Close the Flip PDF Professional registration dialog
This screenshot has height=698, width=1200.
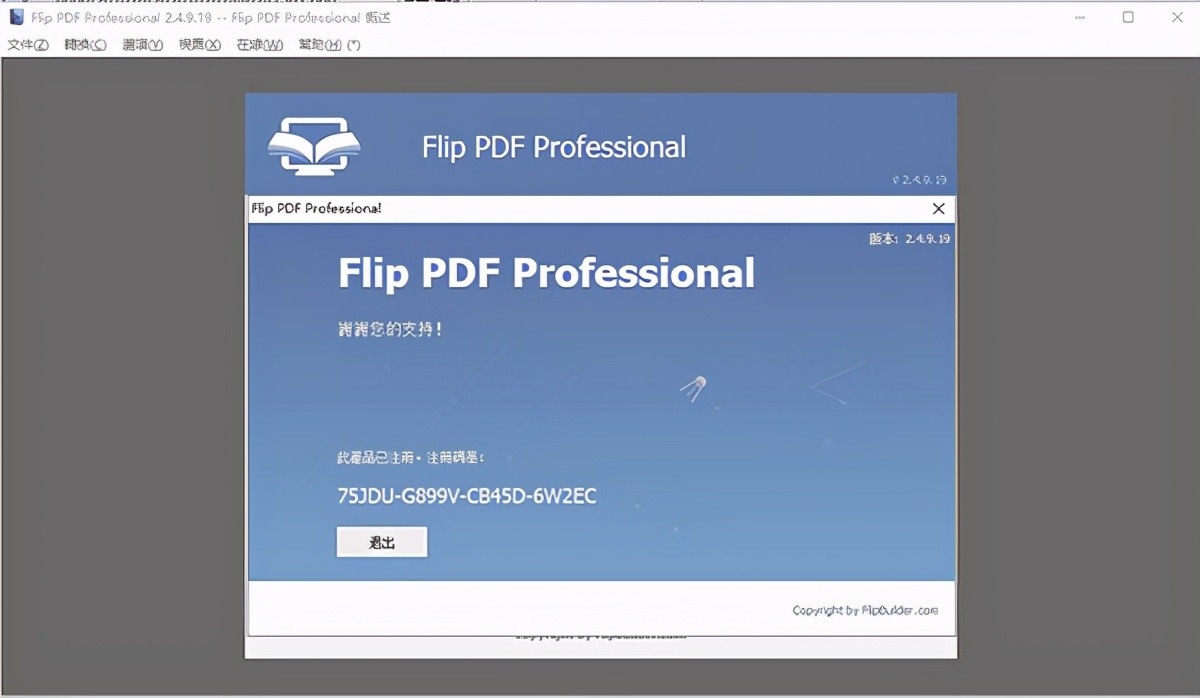coord(938,209)
